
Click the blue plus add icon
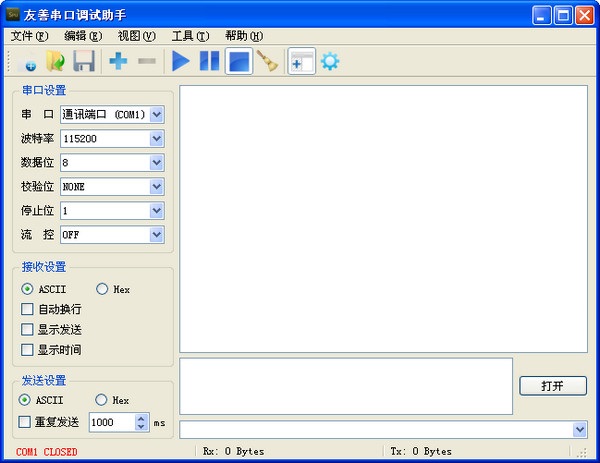118,62
